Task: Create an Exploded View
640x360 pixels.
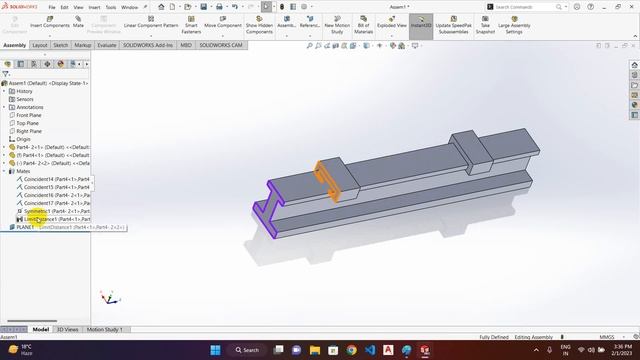Action: tap(392, 22)
